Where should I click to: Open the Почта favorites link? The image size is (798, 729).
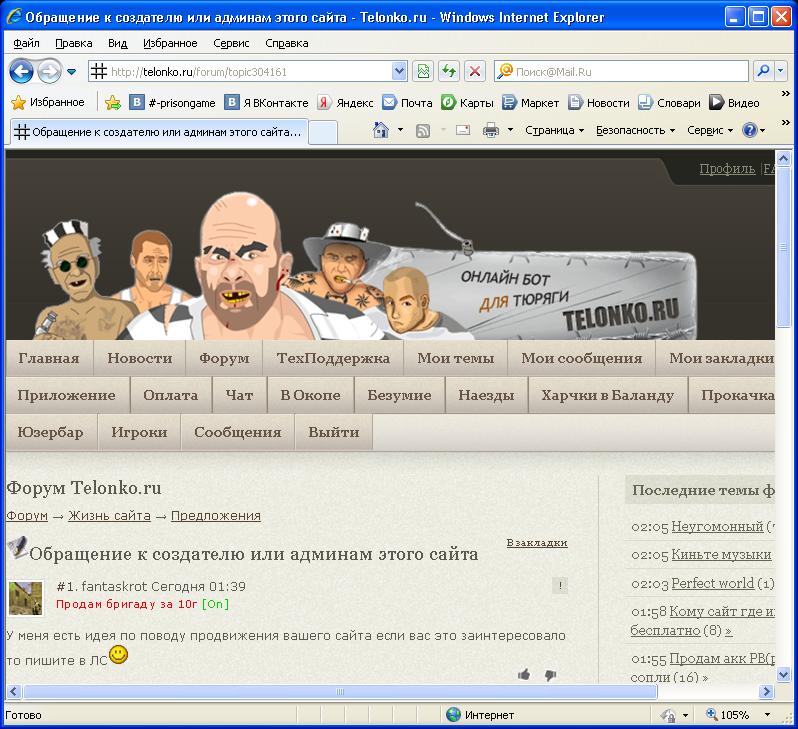pyautogui.click(x=407, y=103)
